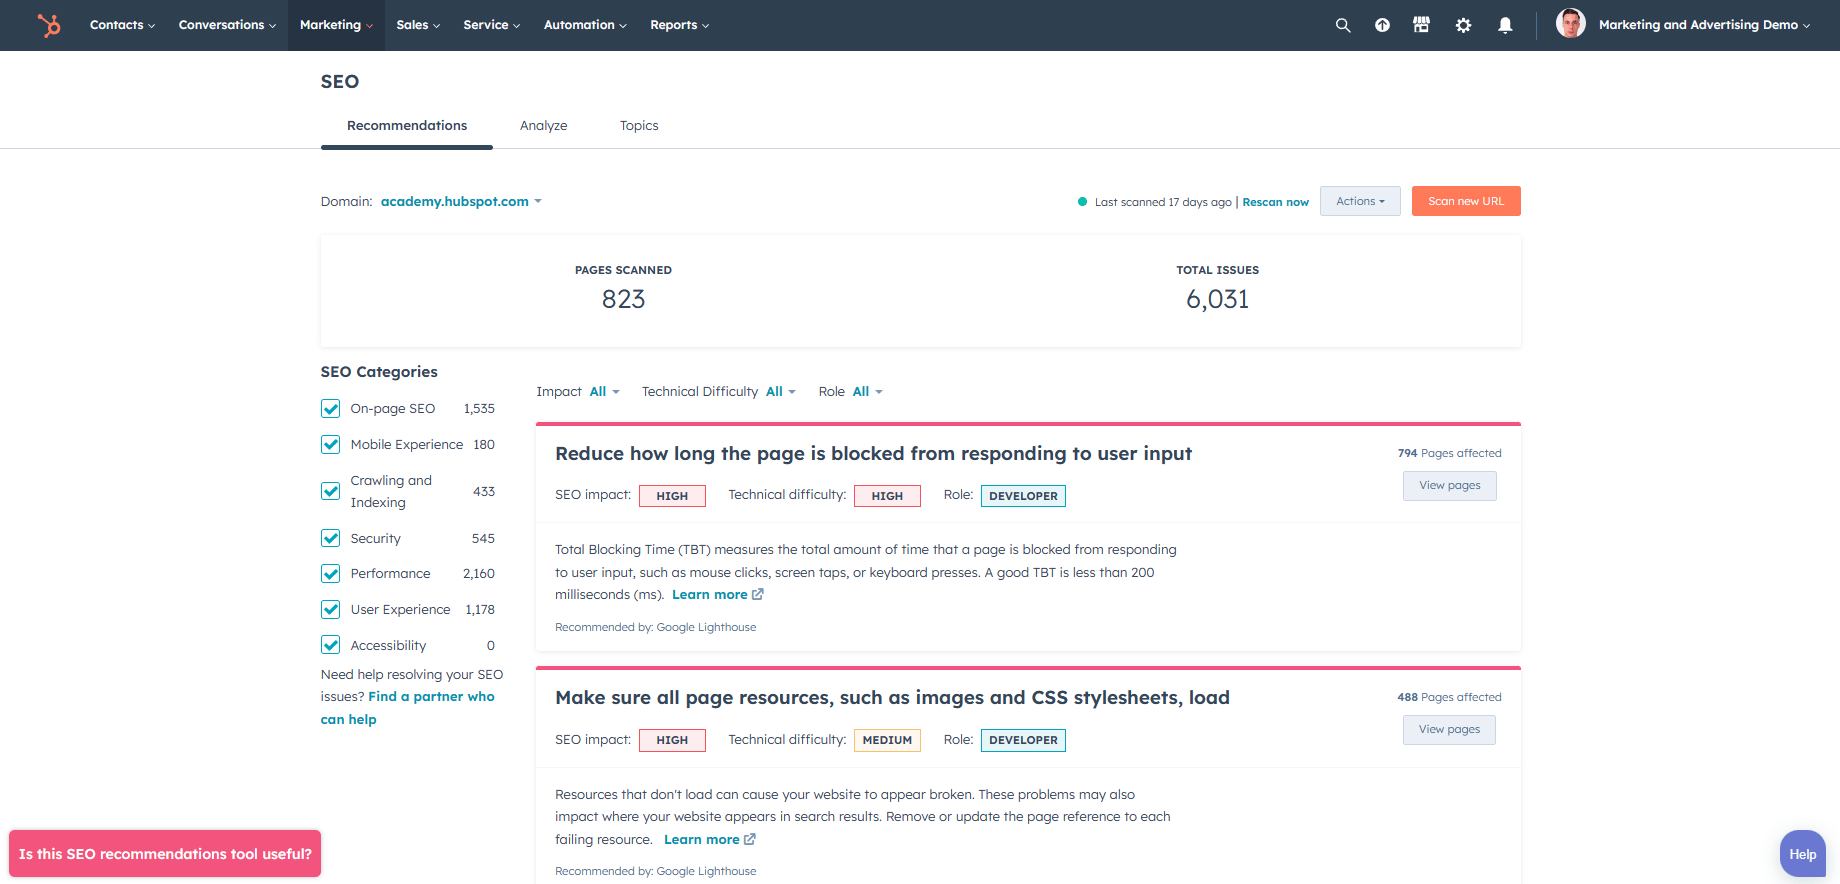
Task: Click the Scan new URL button
Action: click(x=1466, y=201)
